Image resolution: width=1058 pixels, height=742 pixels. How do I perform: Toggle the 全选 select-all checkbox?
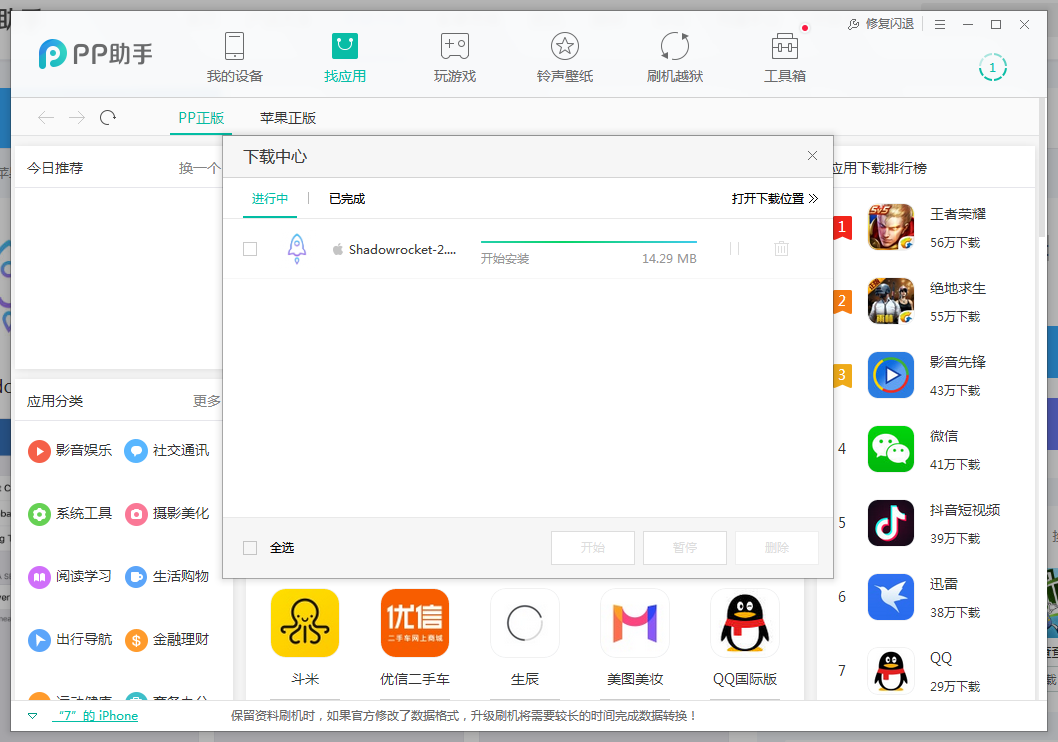250,548
